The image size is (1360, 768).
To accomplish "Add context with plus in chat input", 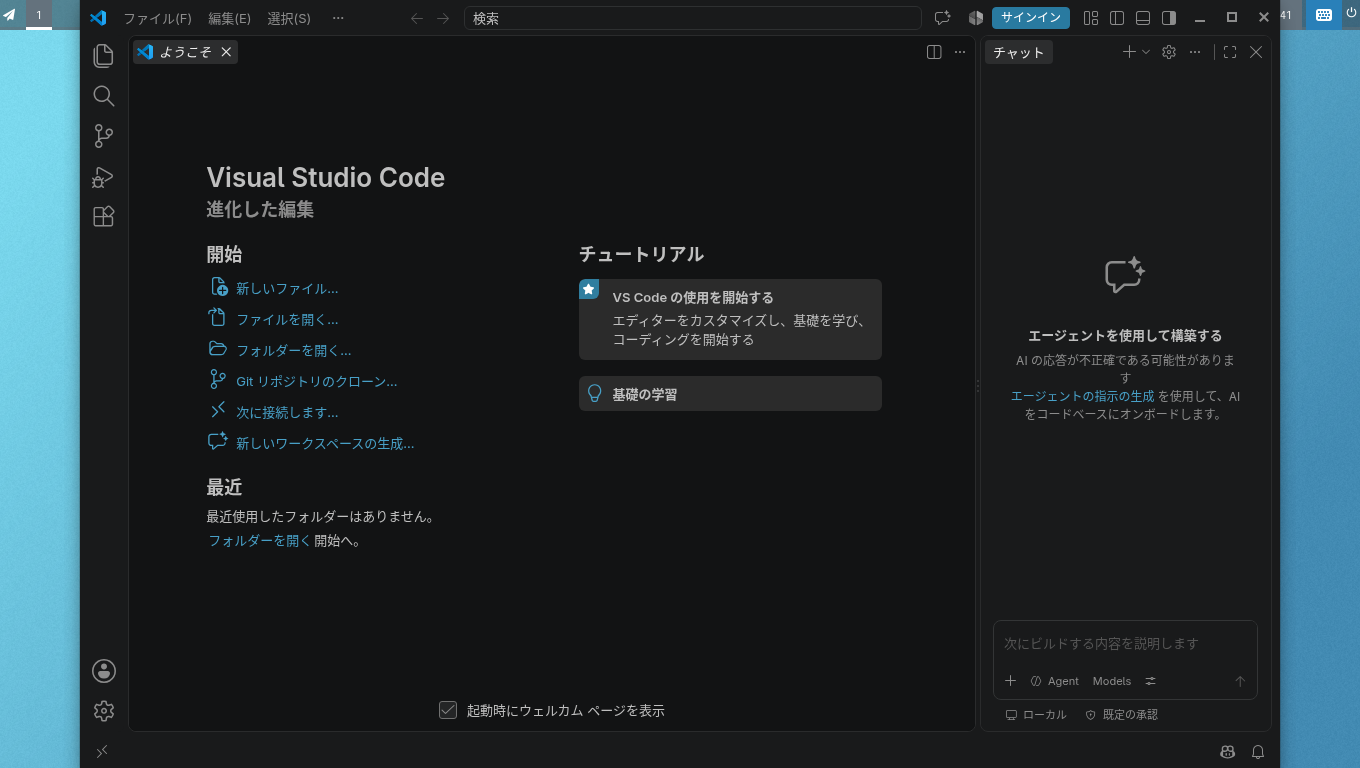I will tap(1010, 681).
